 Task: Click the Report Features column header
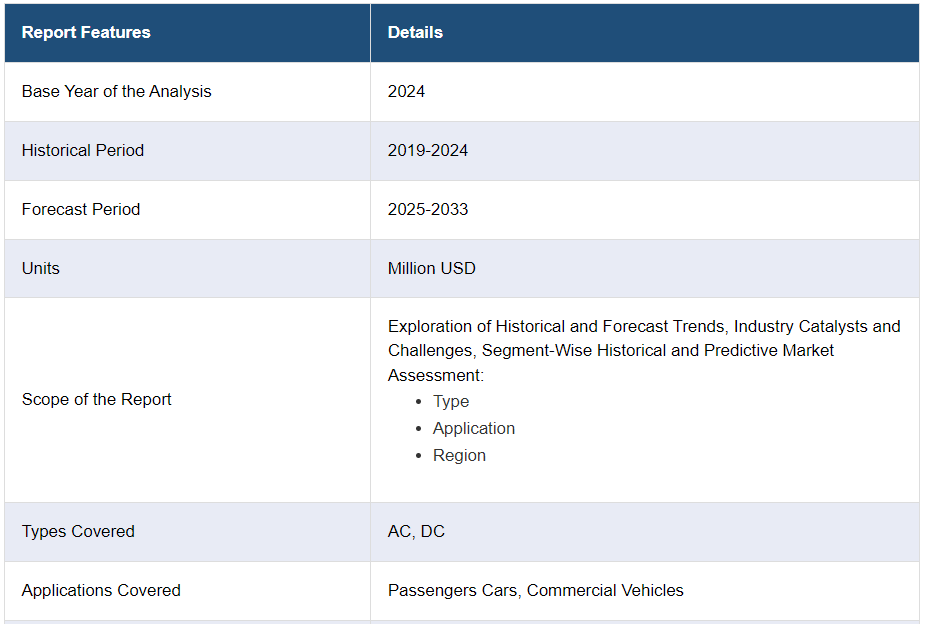[x=86, y=33]
